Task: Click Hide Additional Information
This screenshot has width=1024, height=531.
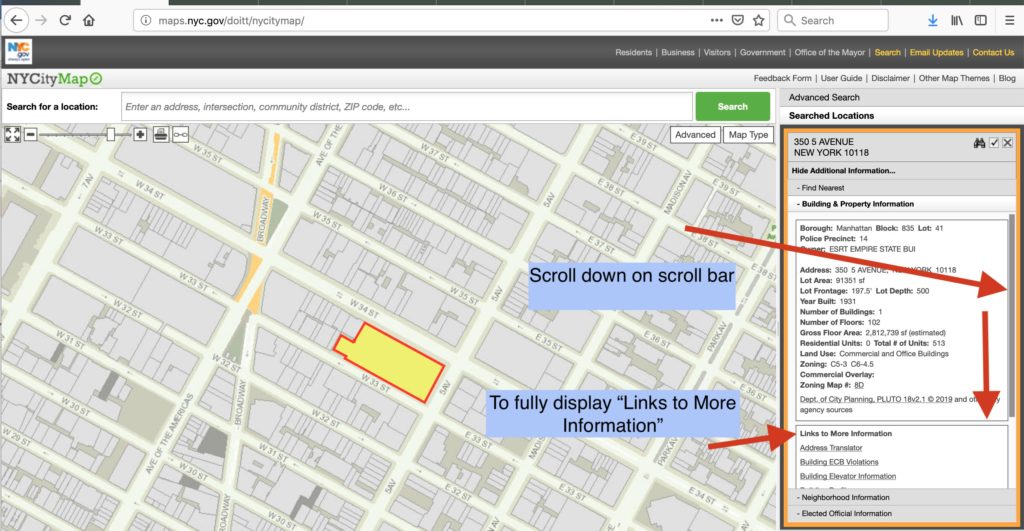Action: click(843, 170)
